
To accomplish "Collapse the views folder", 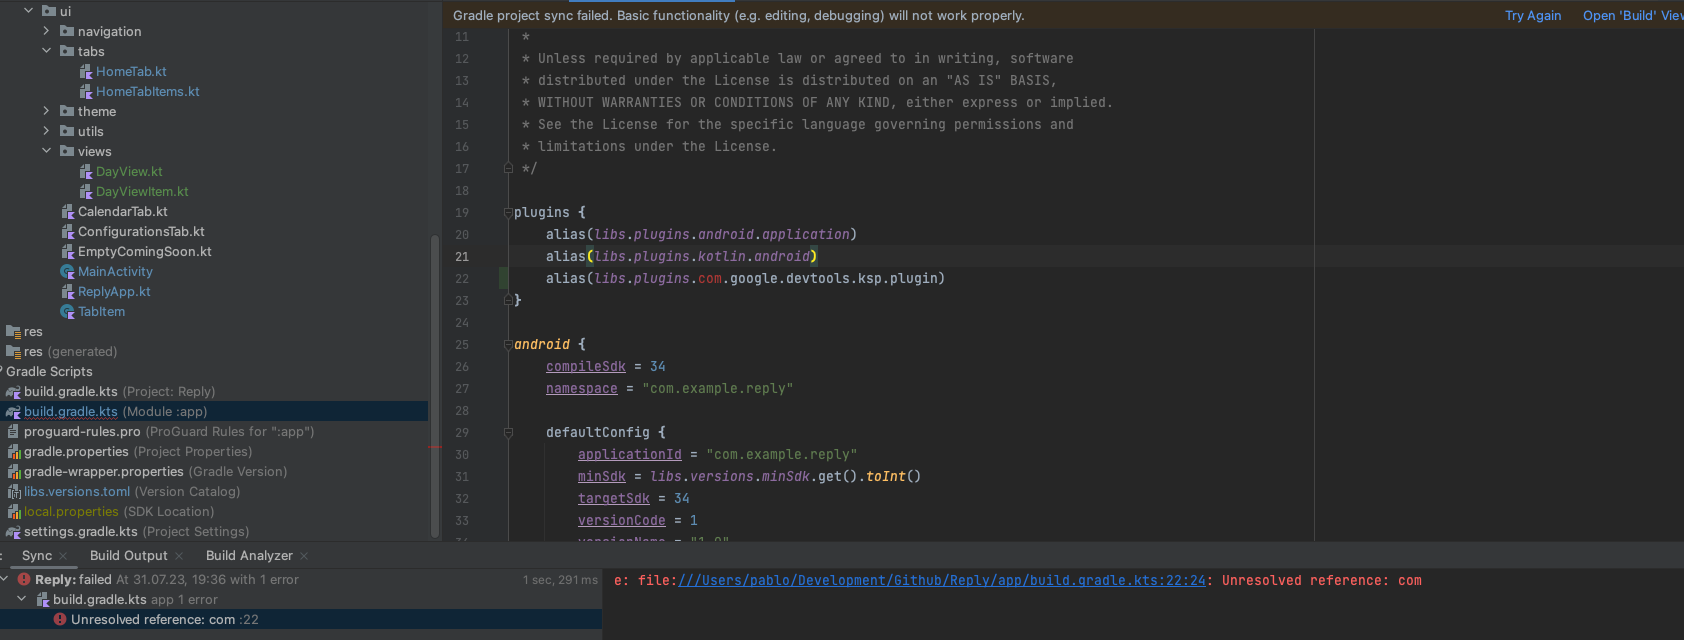I will click(x=46, y=152).
